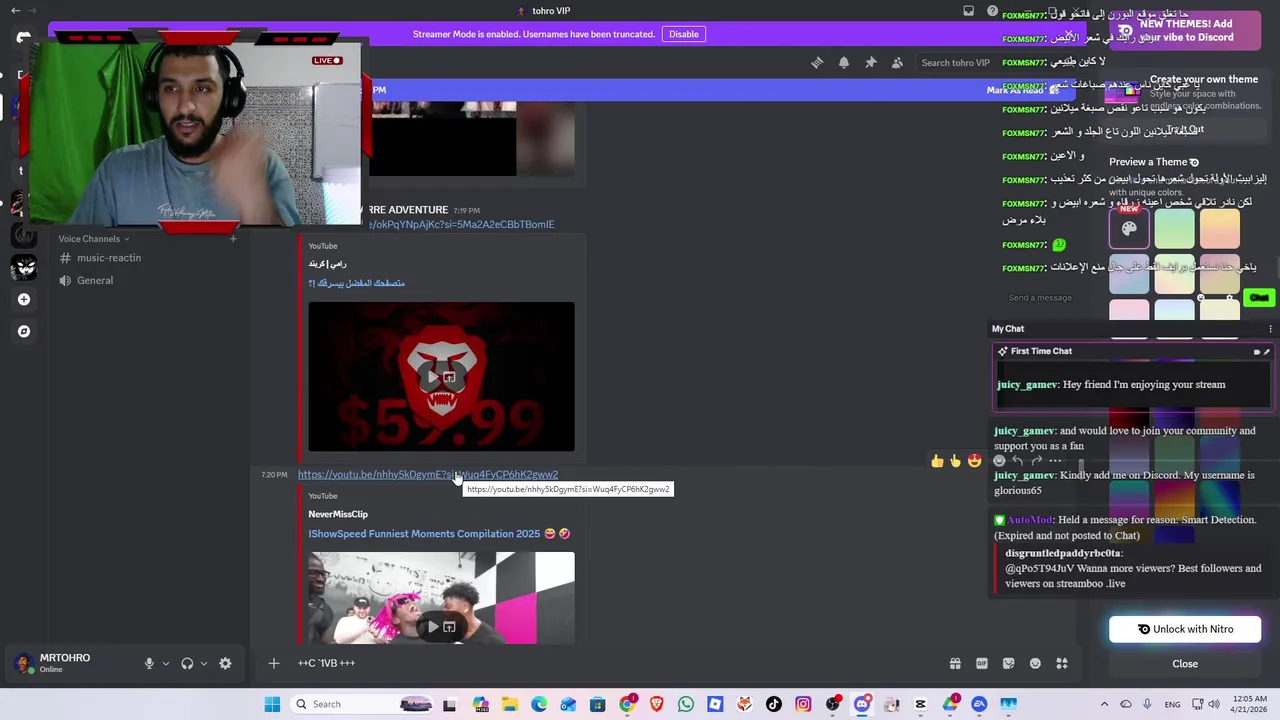This screenshot has width=1280, height=720.
Task: Open the sticker picker
Action: (1008, 663)
